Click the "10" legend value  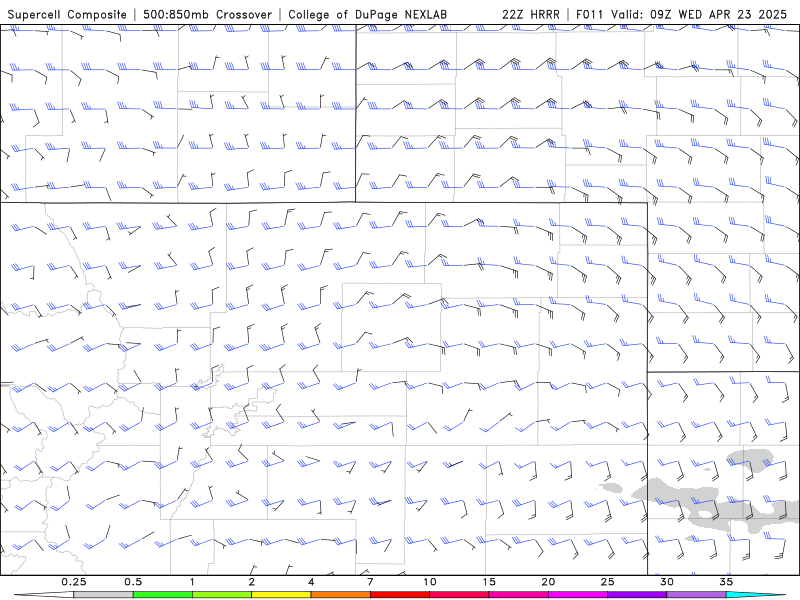430,582
